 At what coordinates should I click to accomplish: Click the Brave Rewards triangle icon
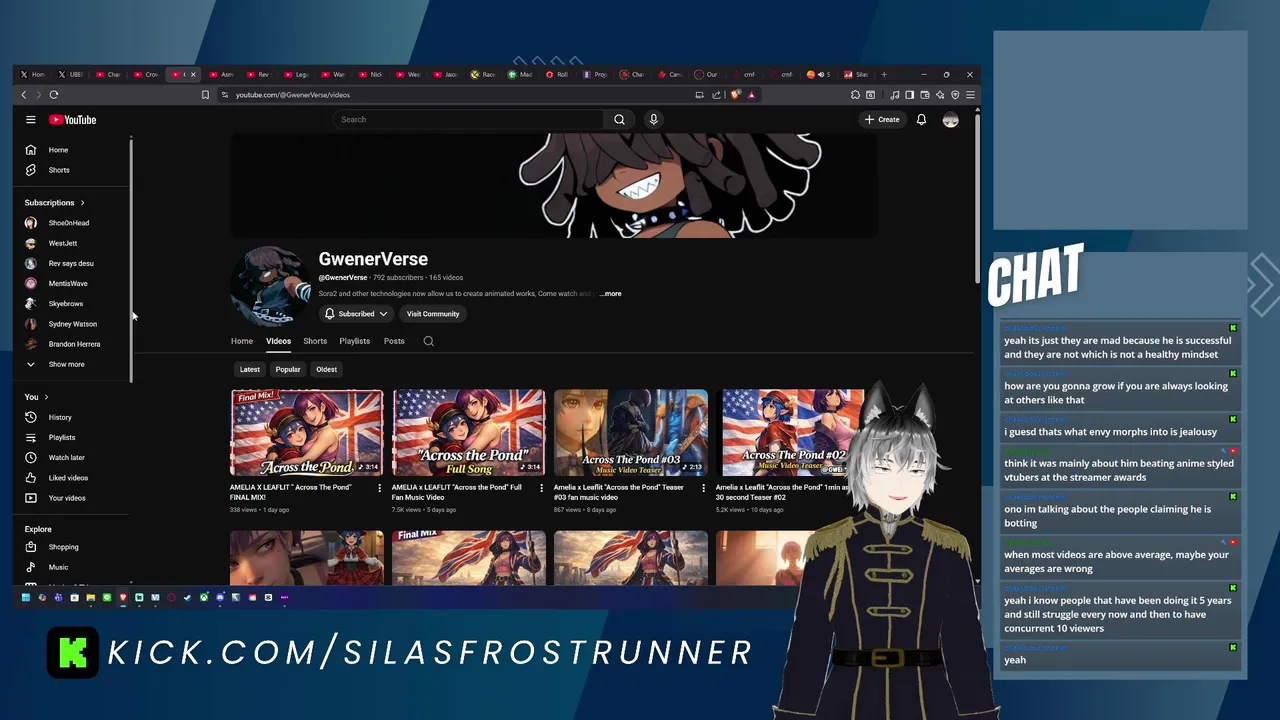pos(751,95)
